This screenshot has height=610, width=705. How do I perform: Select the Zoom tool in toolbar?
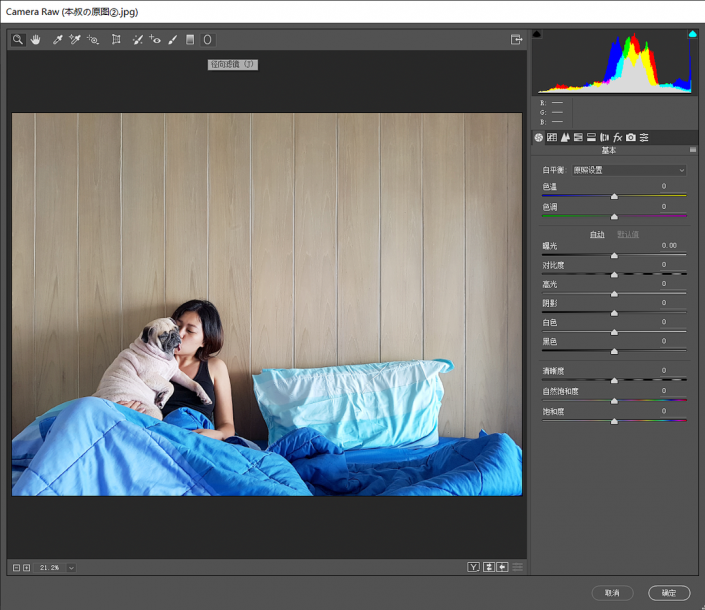click(18, 40)
